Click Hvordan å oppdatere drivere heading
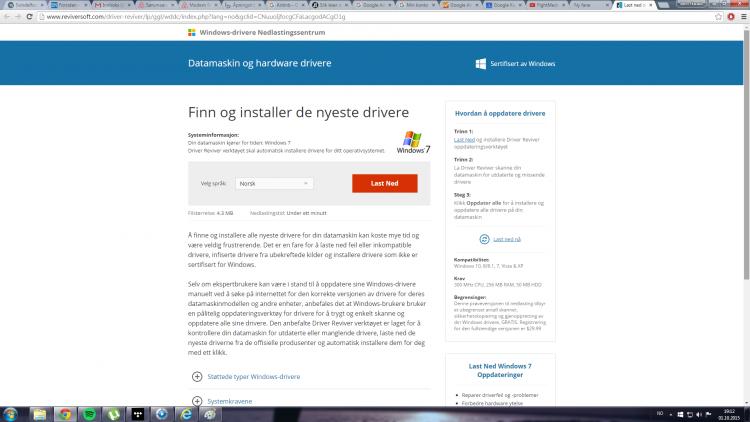This screenshot has width=750, height=422. pyautogui.click(x=500, y=113)
